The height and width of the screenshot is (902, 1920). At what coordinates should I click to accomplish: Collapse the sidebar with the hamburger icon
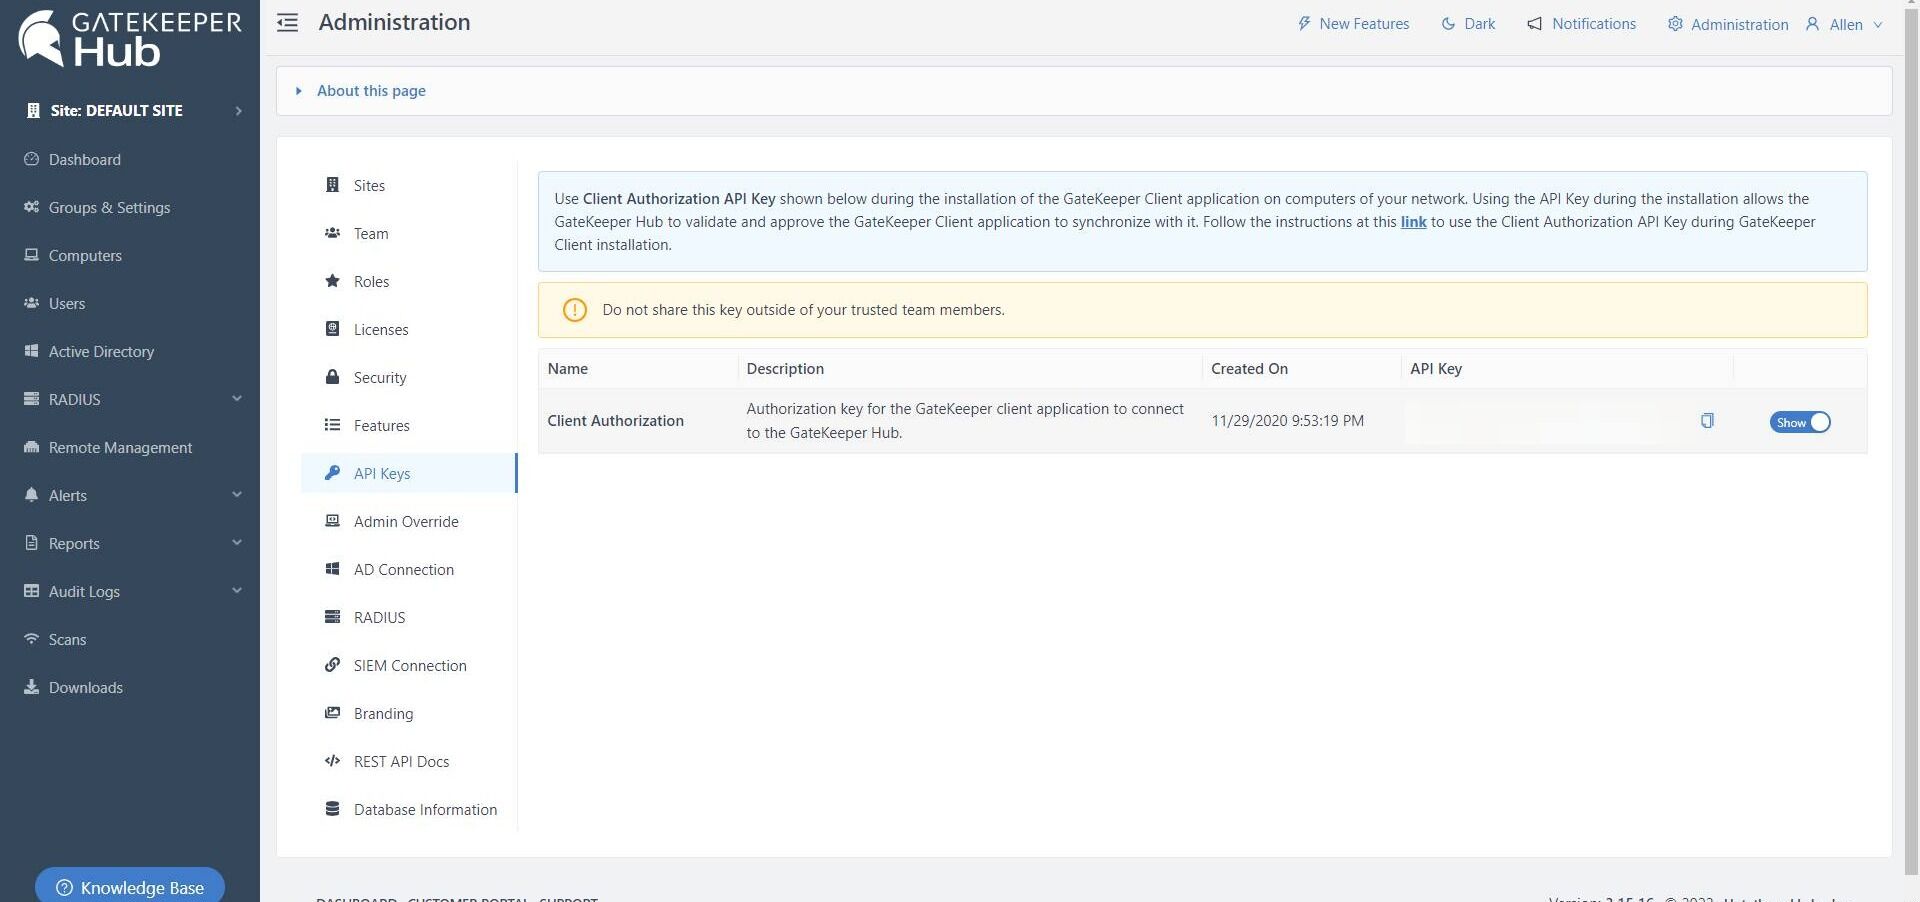287,22
